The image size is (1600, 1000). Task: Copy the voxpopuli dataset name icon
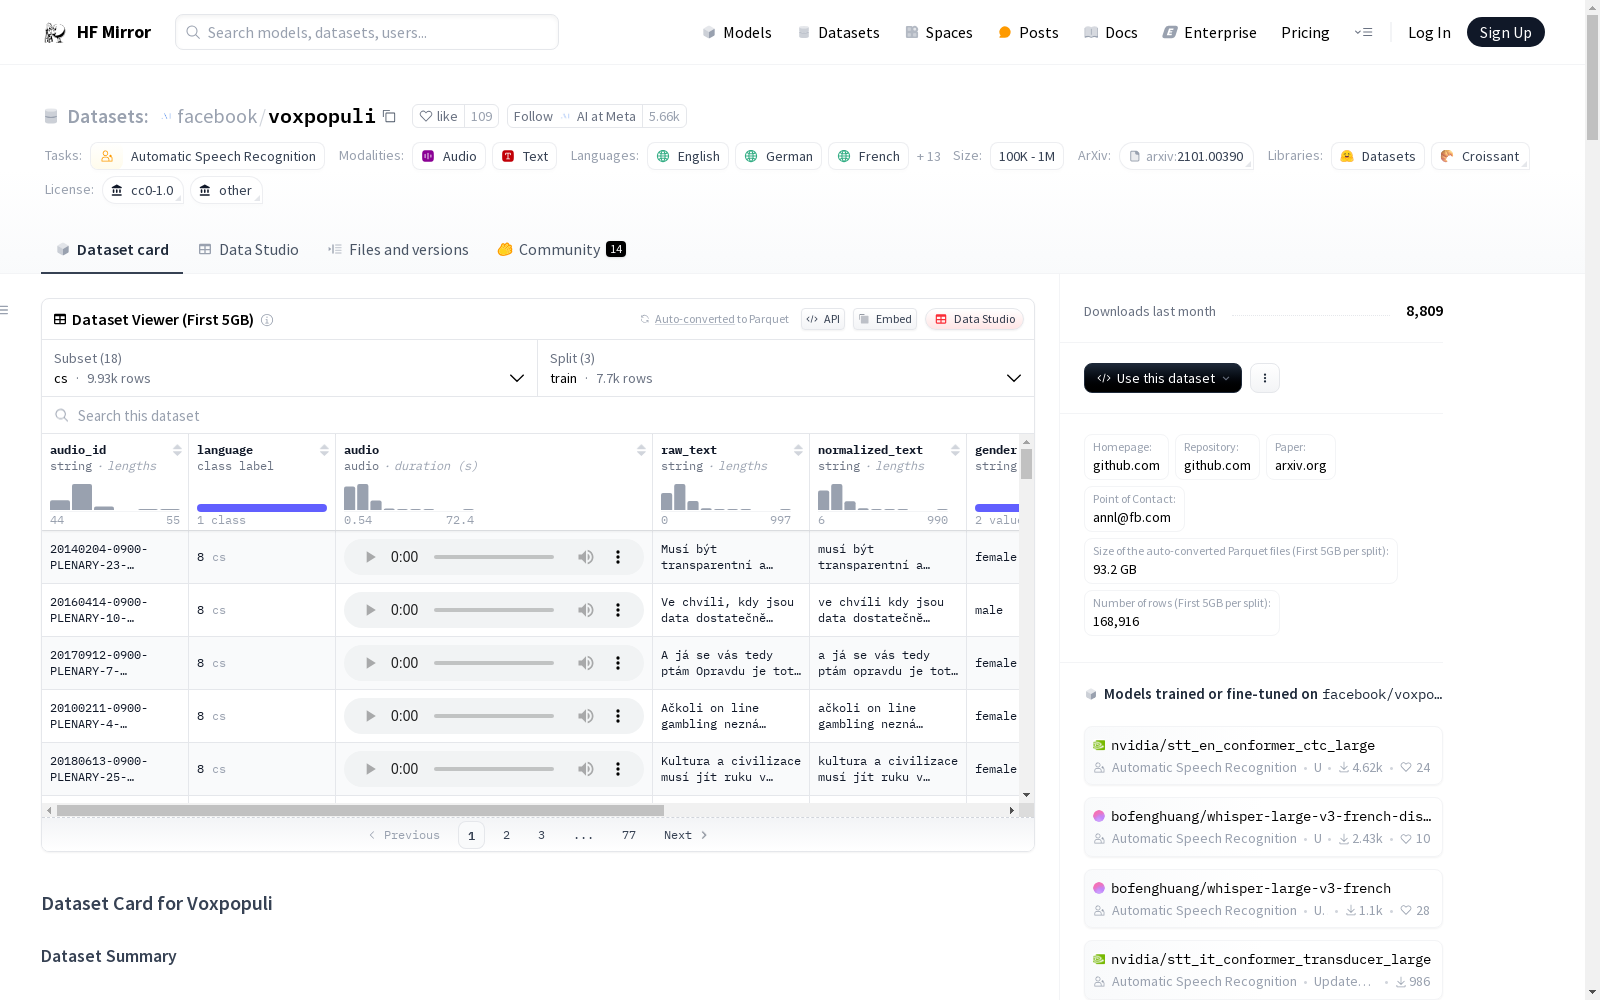tap(389, 116)
